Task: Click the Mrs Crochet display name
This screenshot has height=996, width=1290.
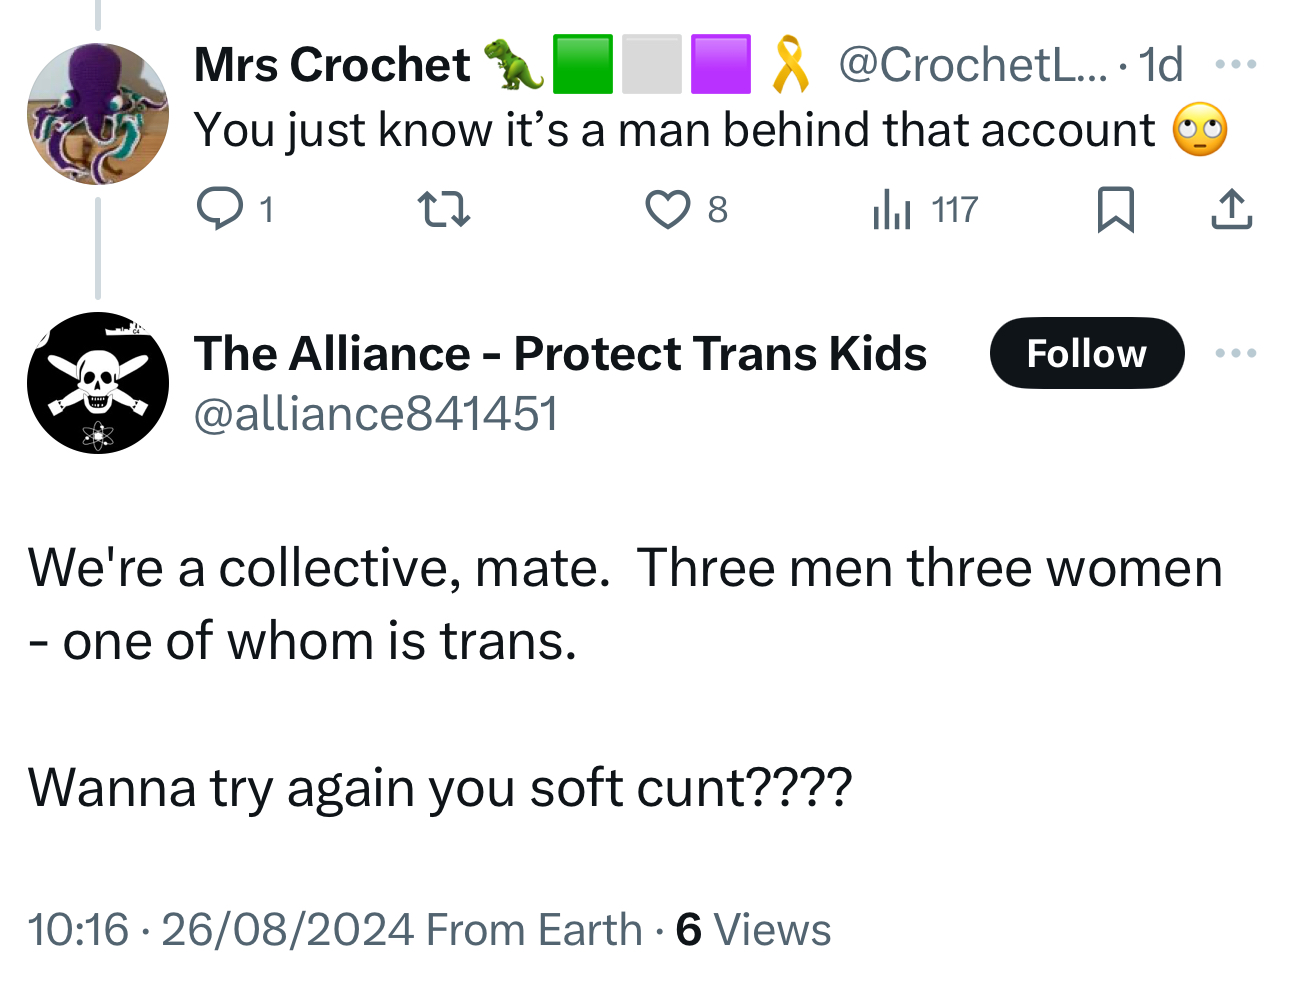Action: 331,65
